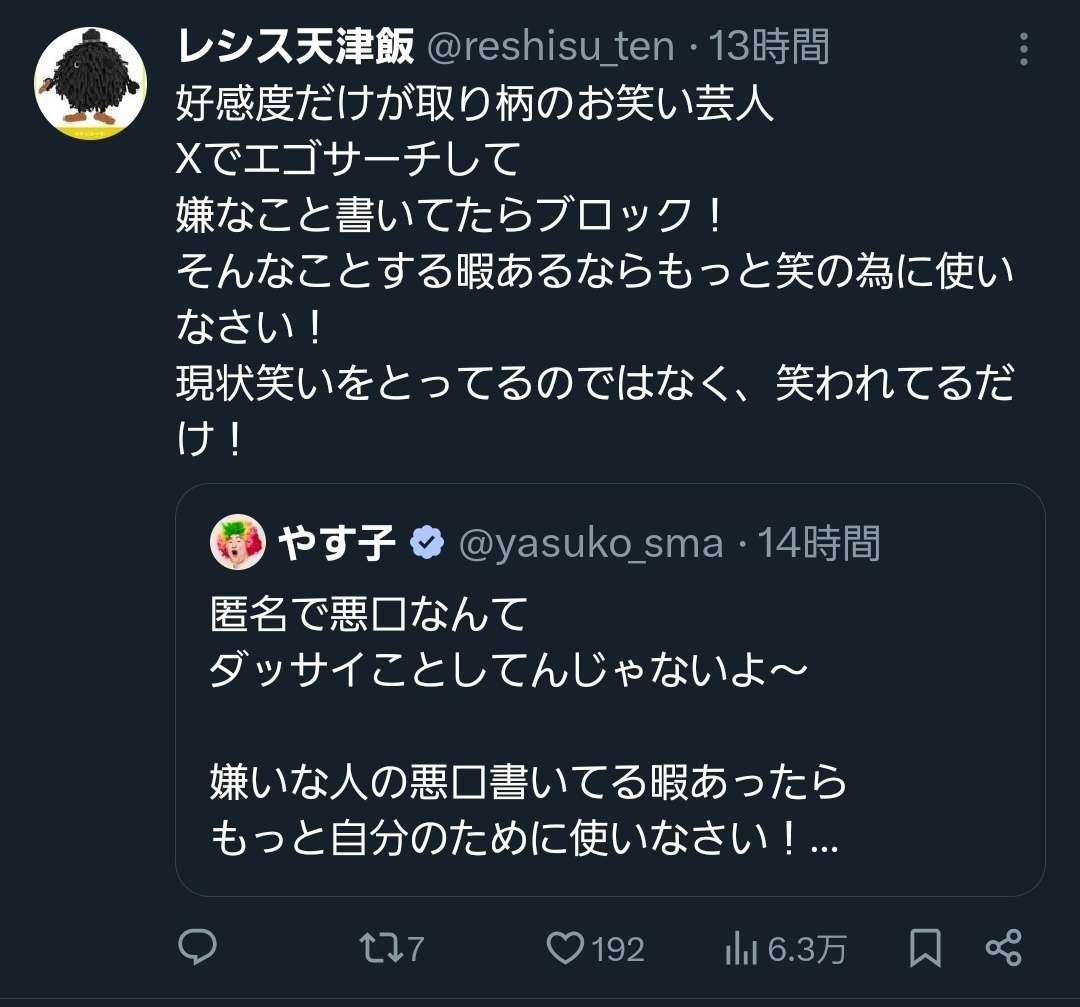Click the blue verified badge beside やす子
Image resolution: width=1080 pixels, height=1007 pixels.
427,543
